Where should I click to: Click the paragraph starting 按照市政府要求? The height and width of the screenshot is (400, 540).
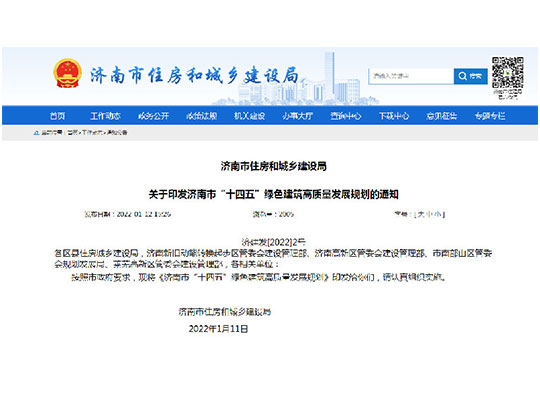click(258, 277)
